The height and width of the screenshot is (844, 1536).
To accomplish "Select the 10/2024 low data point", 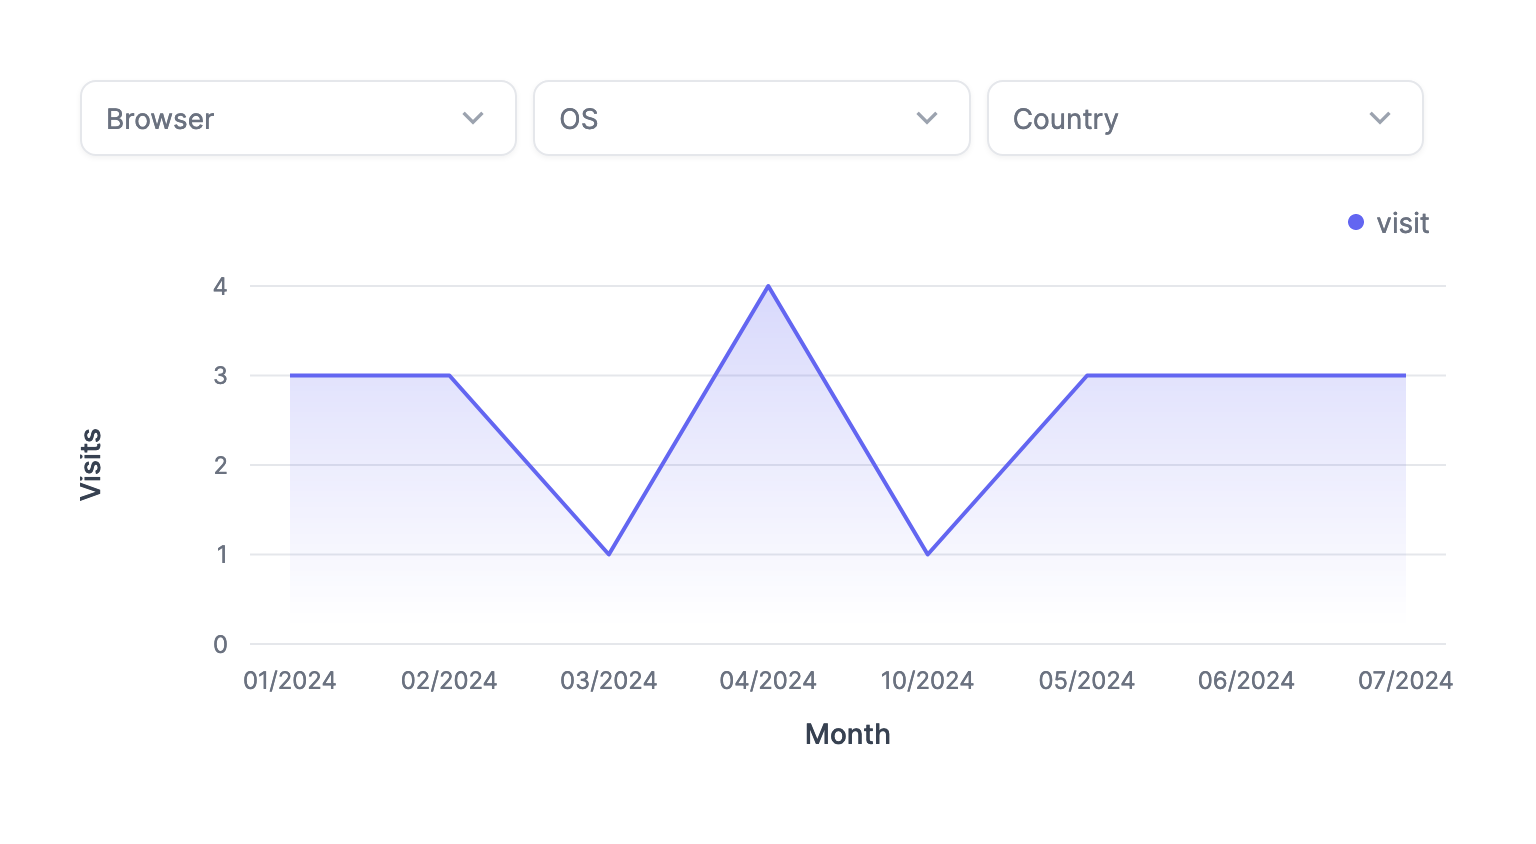I will pos(928,554).
